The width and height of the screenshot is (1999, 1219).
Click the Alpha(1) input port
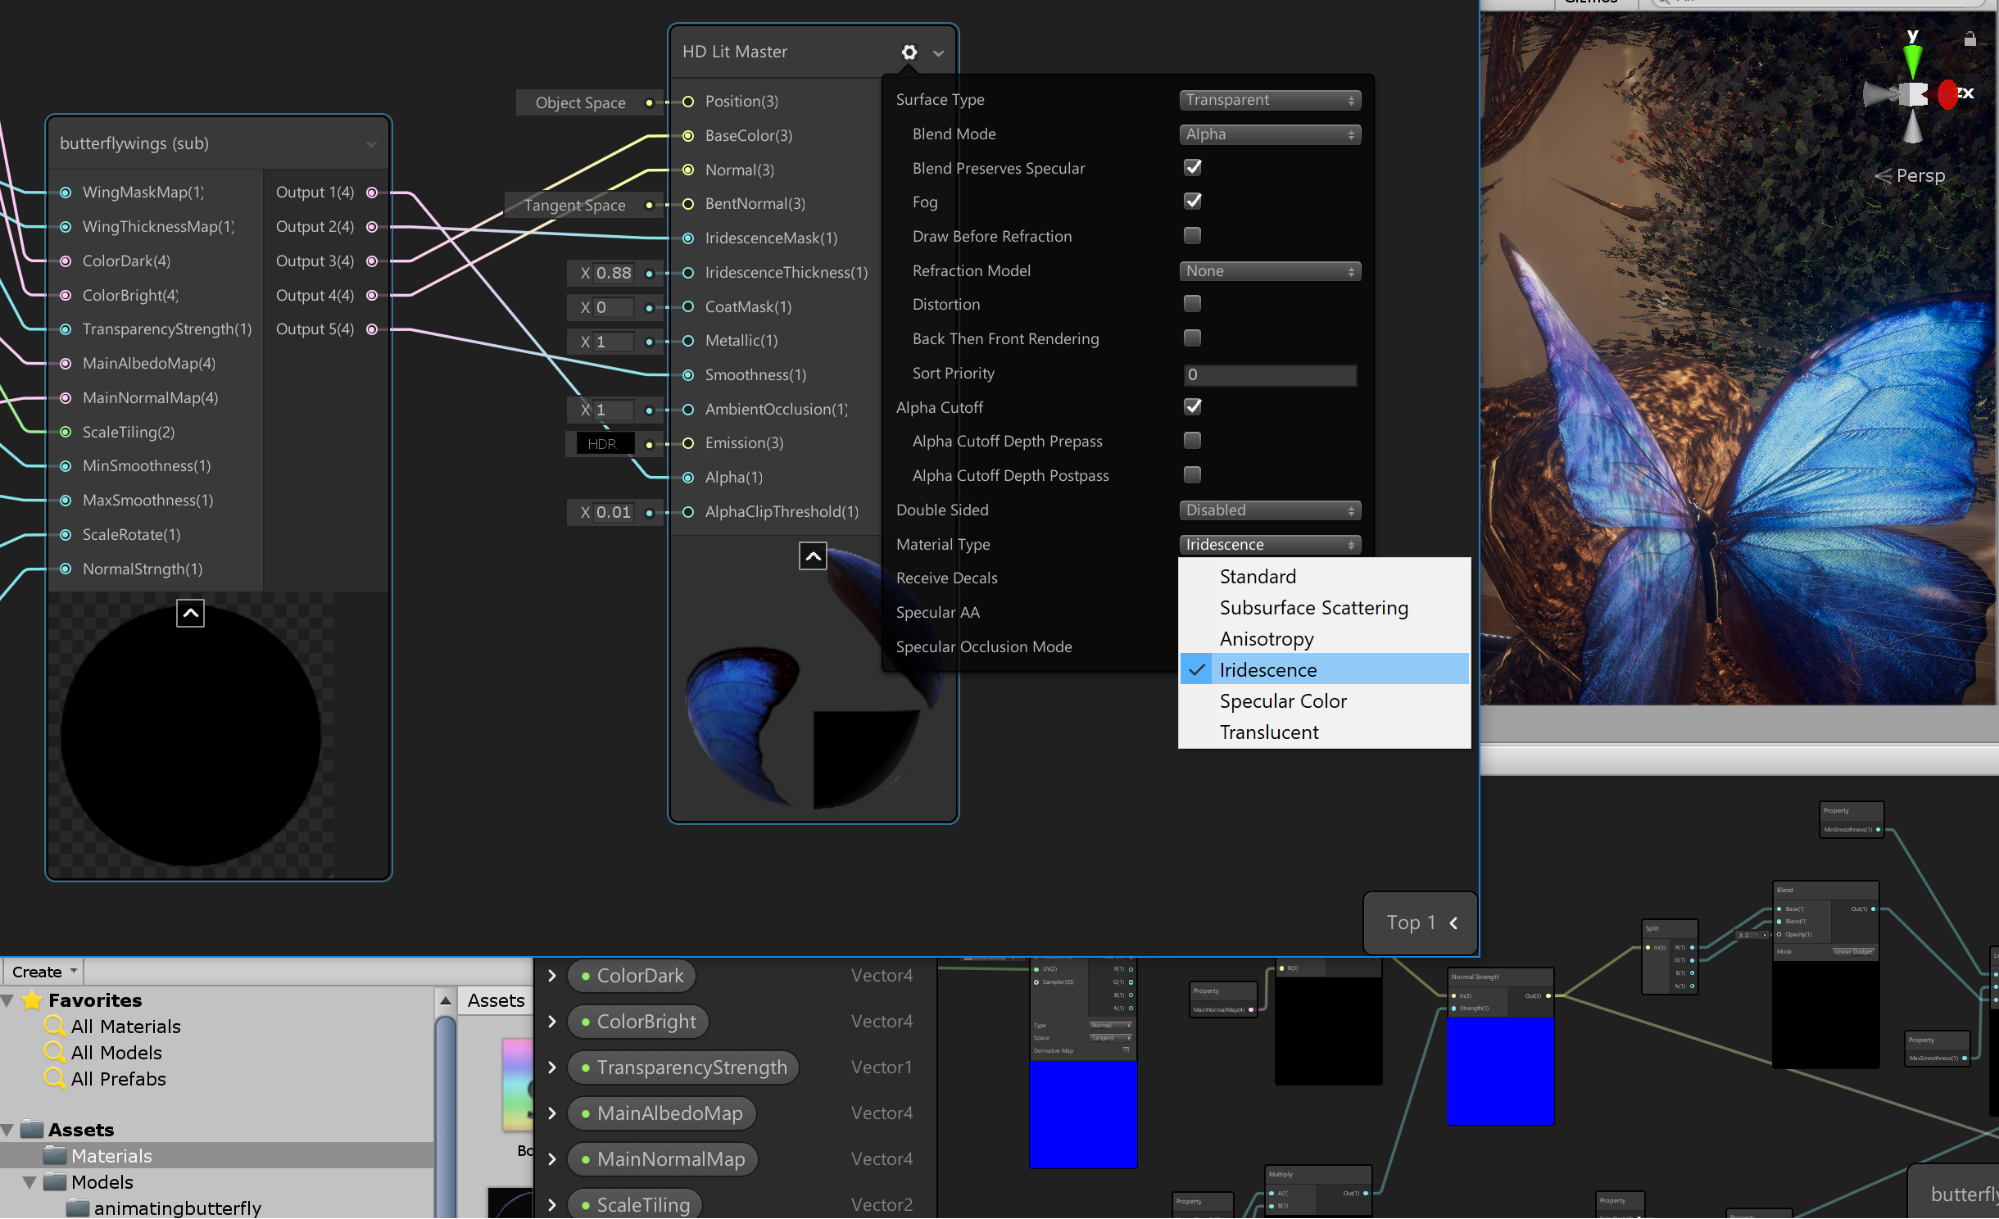click(x=688, y=478)
